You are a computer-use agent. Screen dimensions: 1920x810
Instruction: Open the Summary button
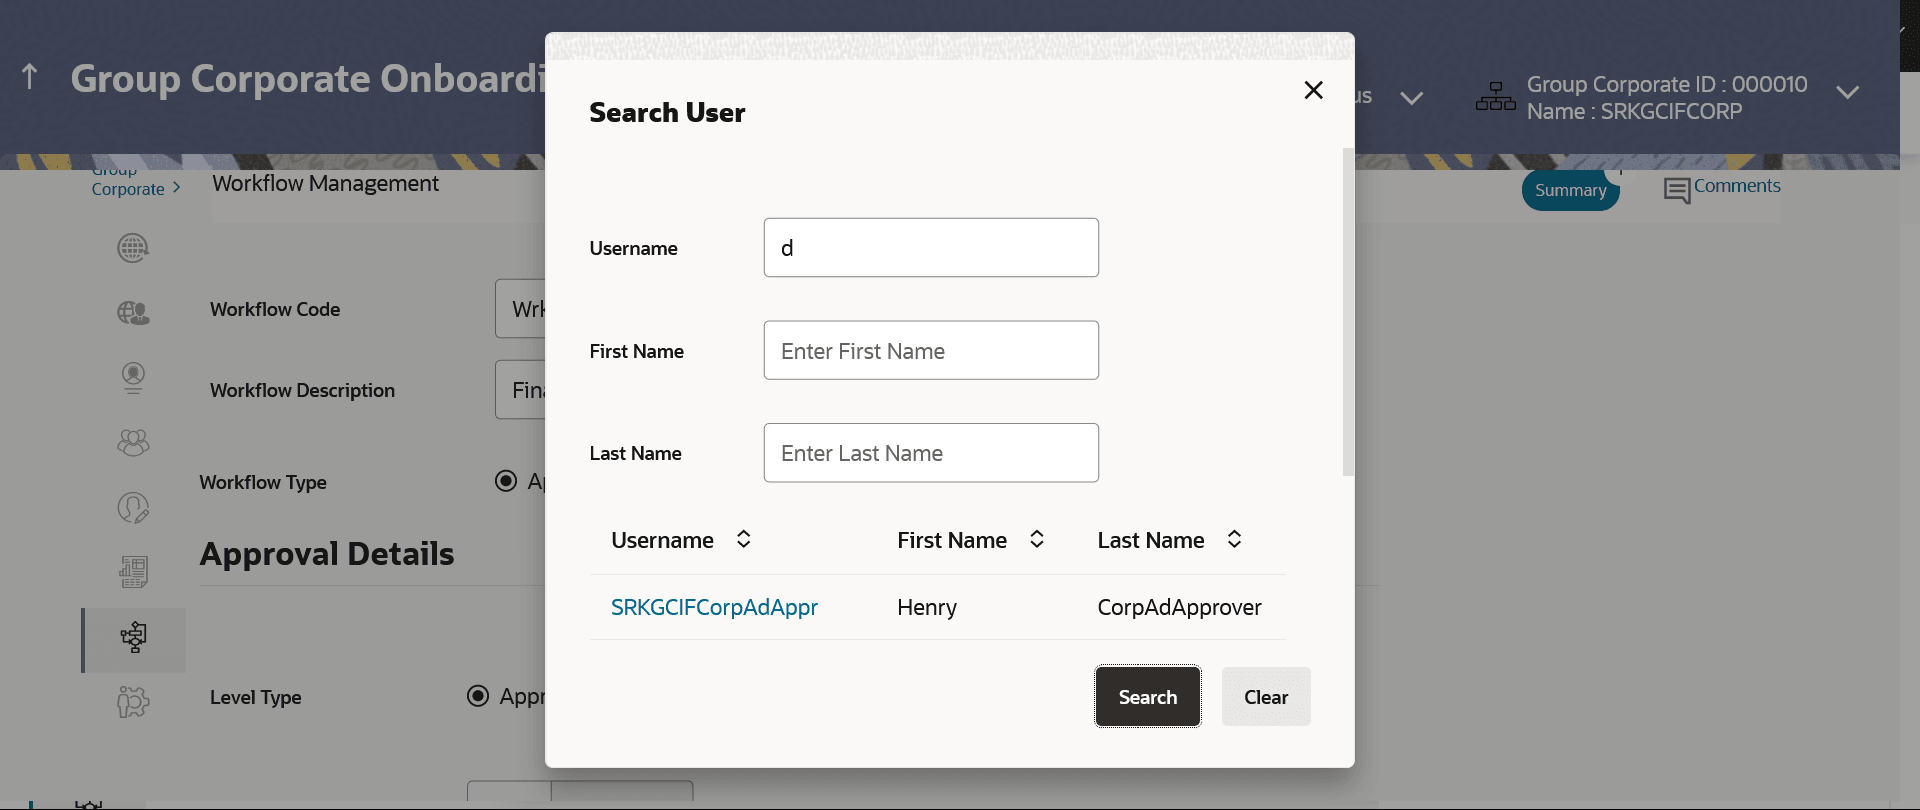pyautogui.click(x=1570, y=190)
